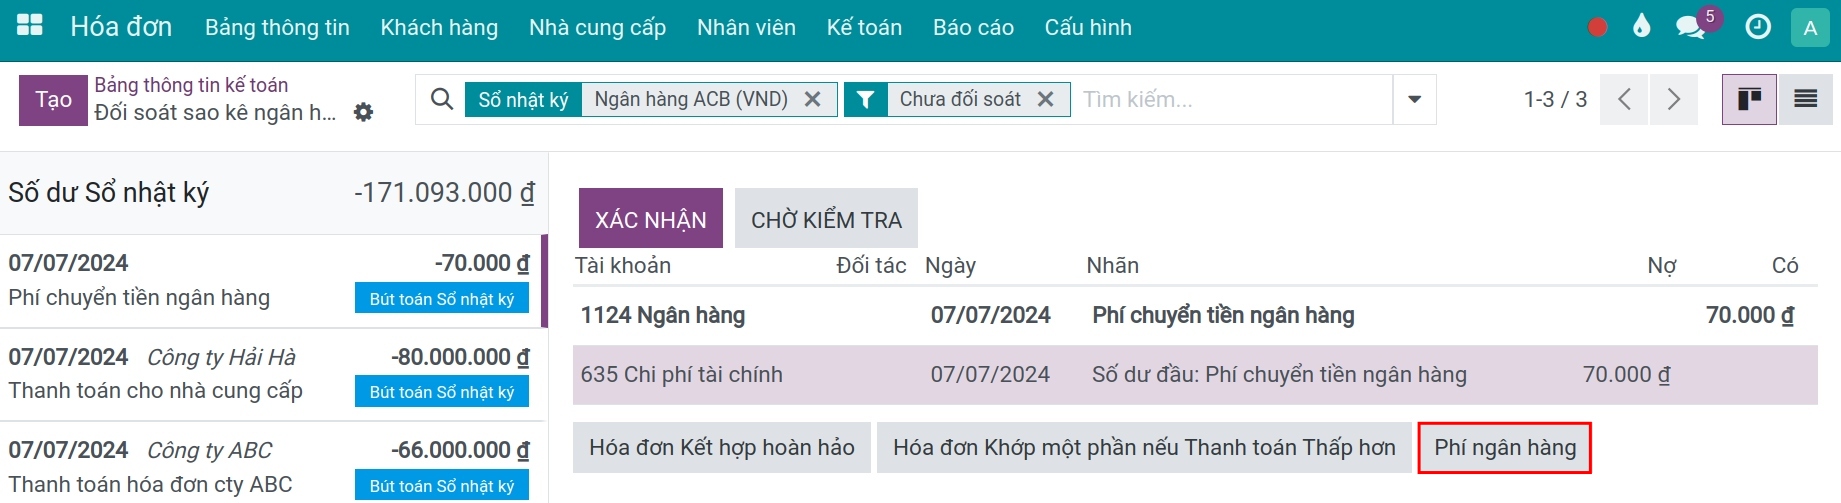
Task: Click Bảng thông tin kế toán breadcrumb
Action: tap(191, 85)
